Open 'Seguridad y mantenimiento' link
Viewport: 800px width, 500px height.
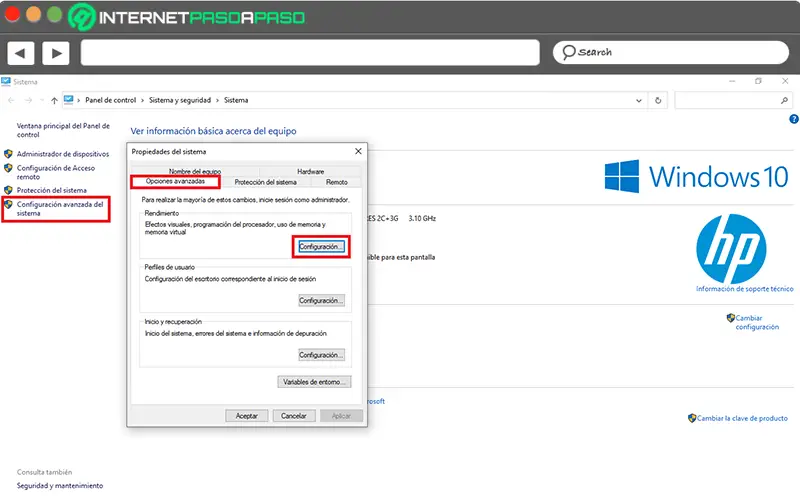tap(60, 486)
